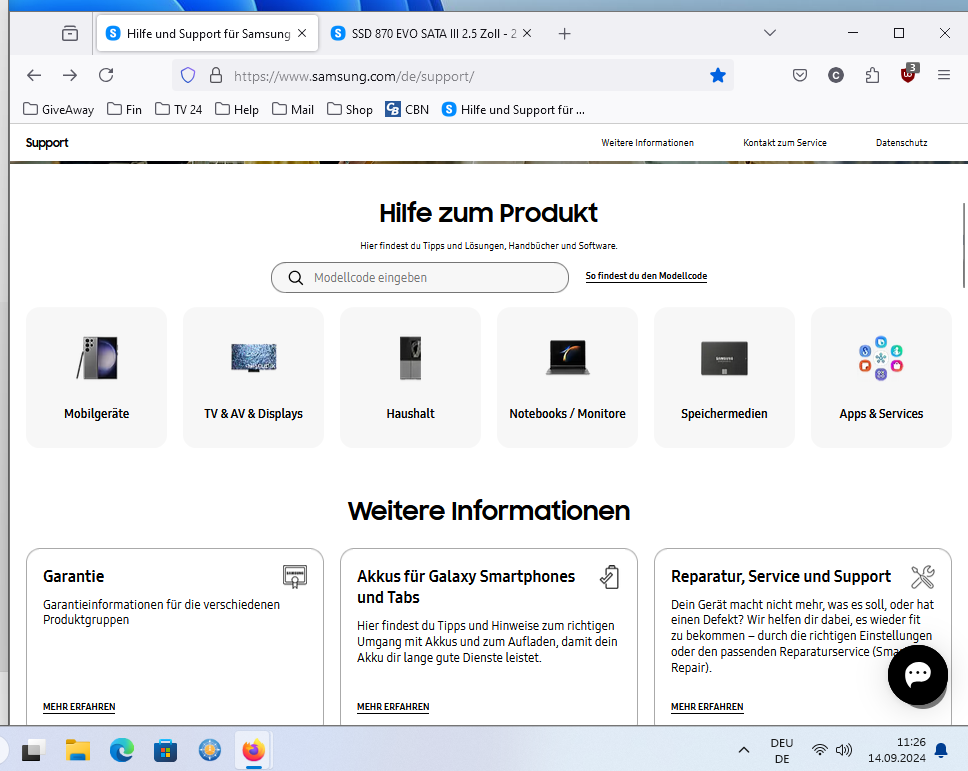968x771 pixels.
Task: Expand the list all tabs chevron
Action: (x=769, y=33)
